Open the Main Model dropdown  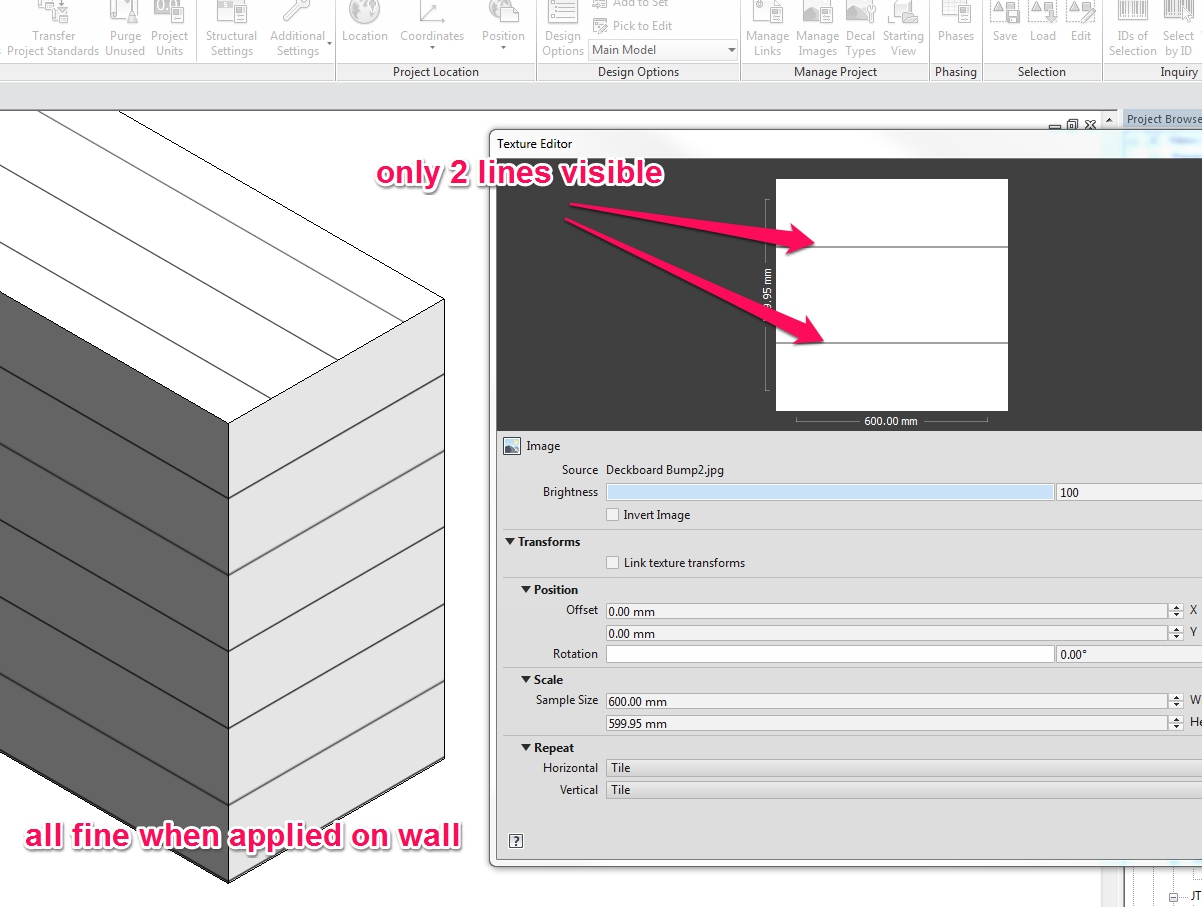pyautogui.click(x=730, y=49)
